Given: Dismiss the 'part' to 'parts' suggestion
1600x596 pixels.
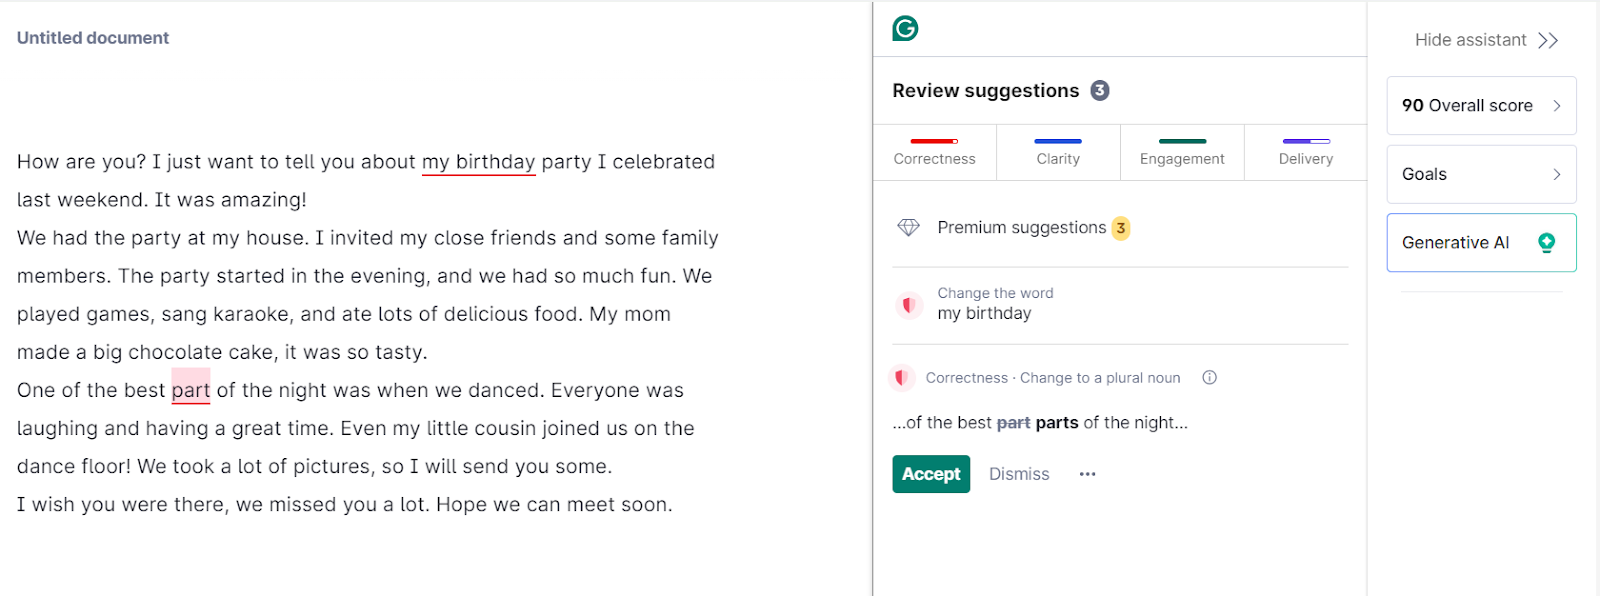Looking at the screenshot, I should [x=1019, y=474].
